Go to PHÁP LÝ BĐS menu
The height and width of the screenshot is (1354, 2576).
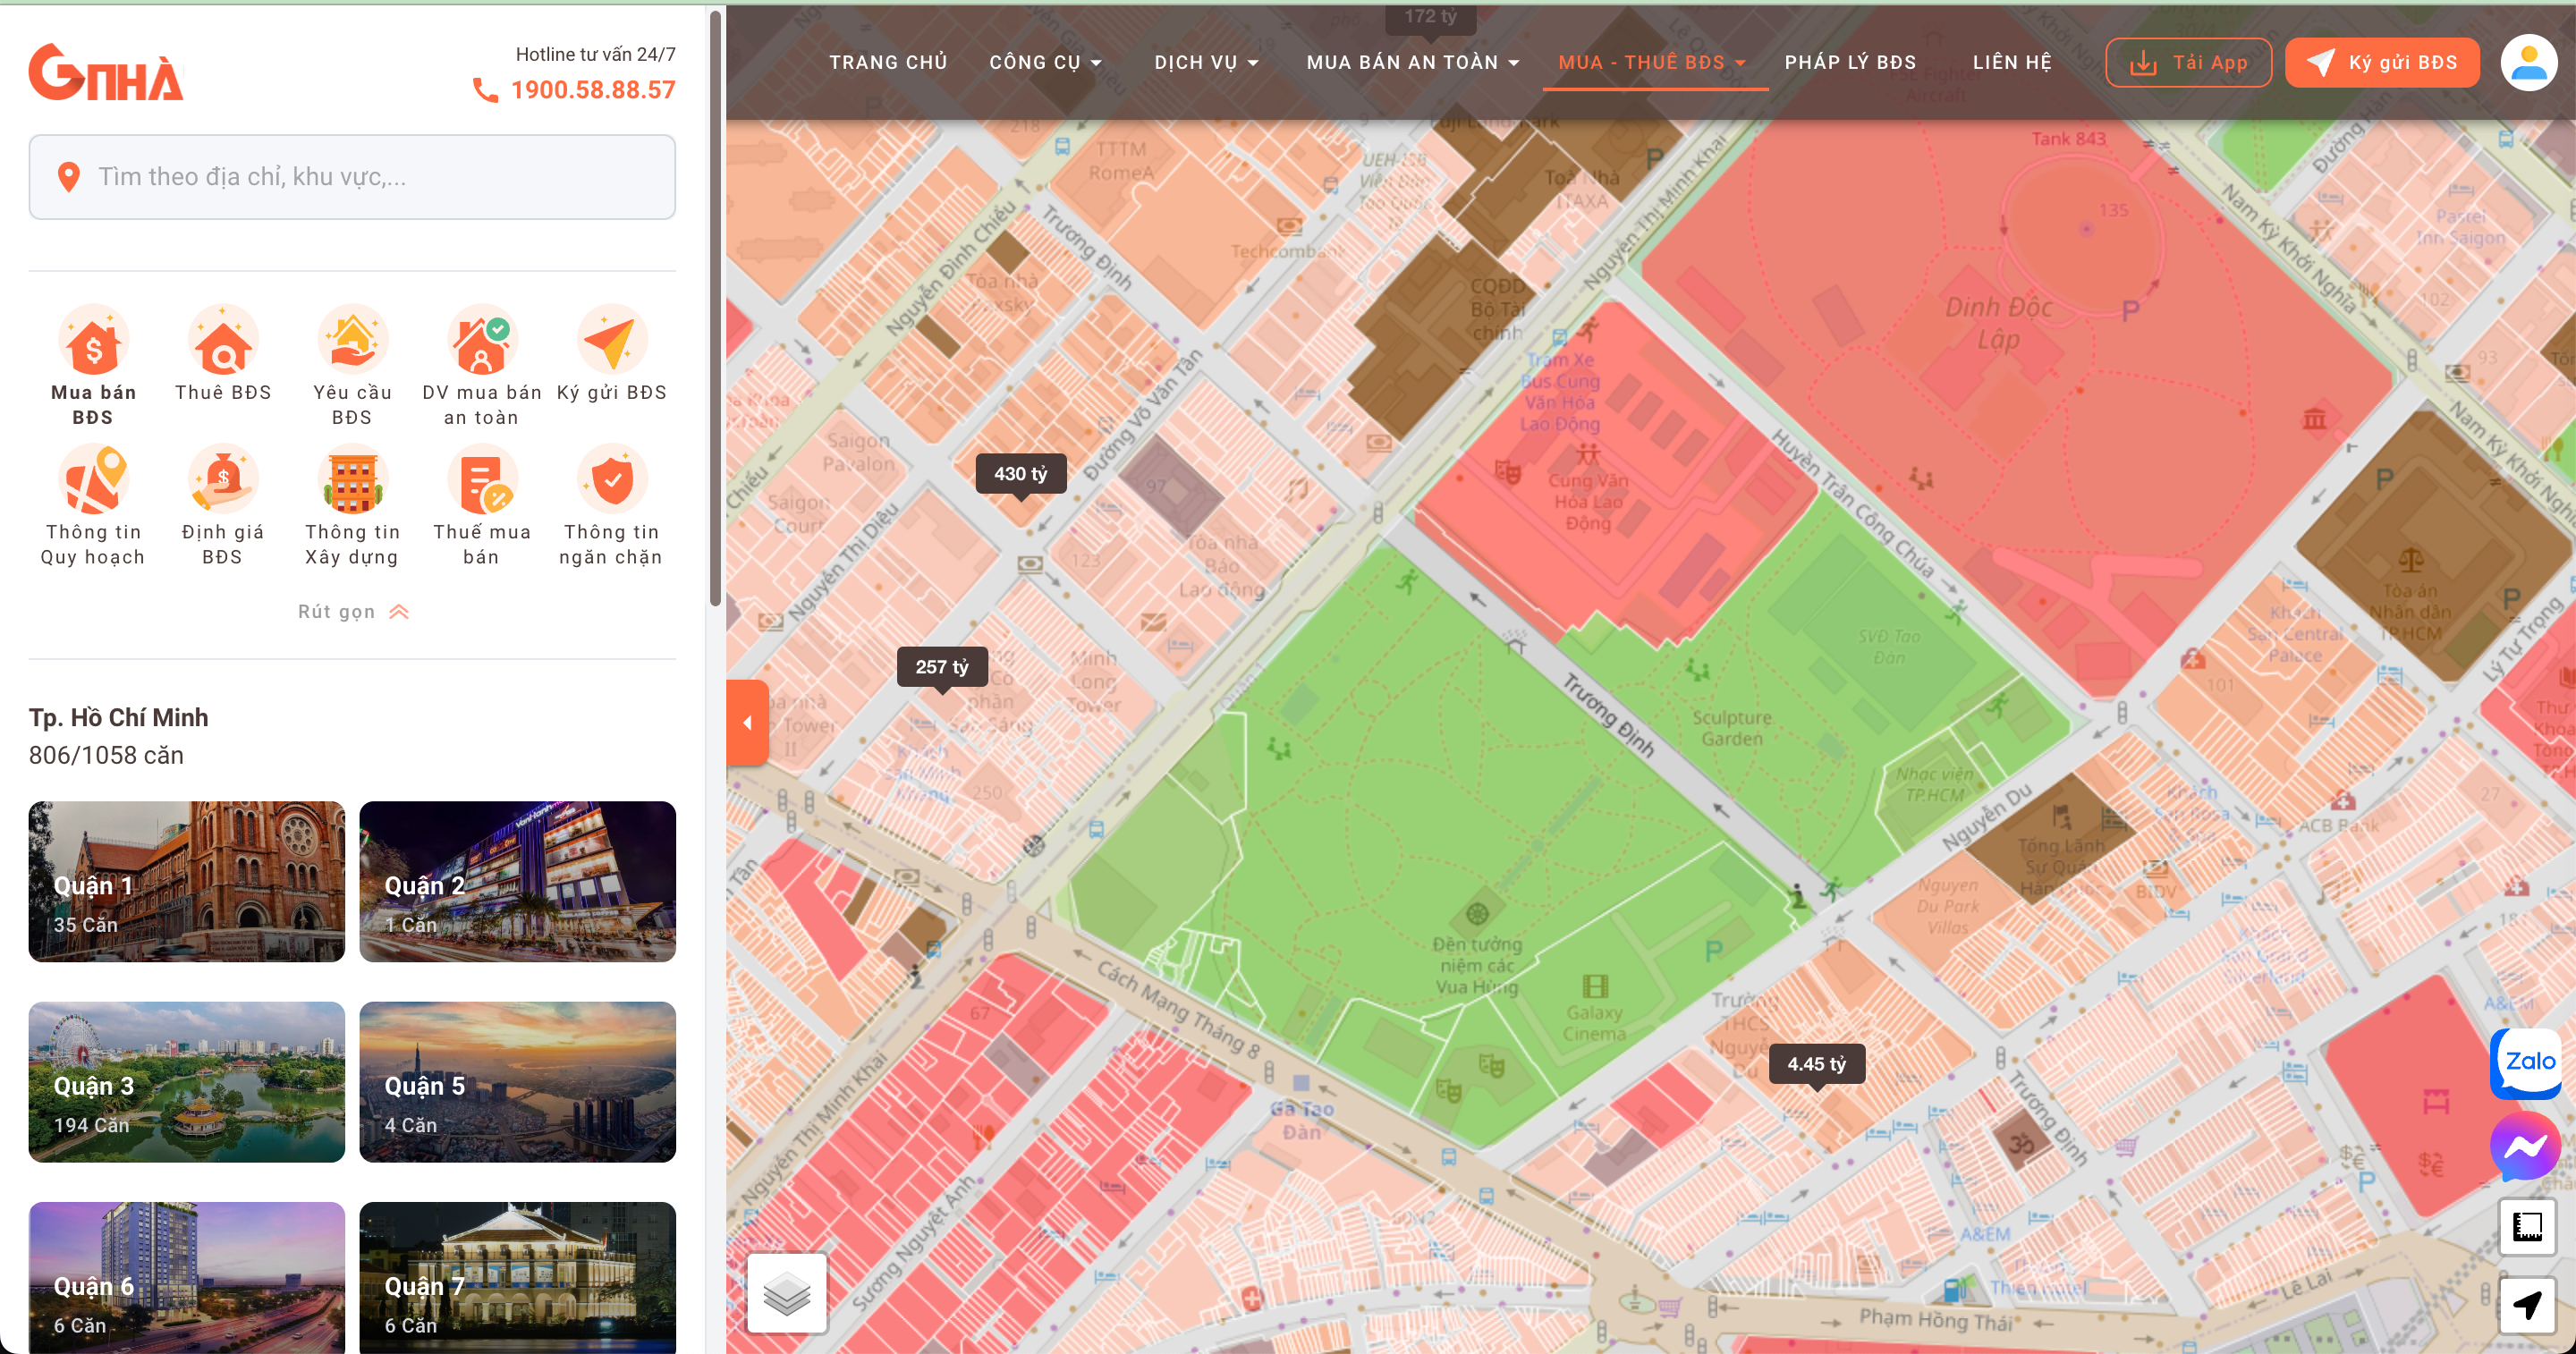(x=1850, y=62)
